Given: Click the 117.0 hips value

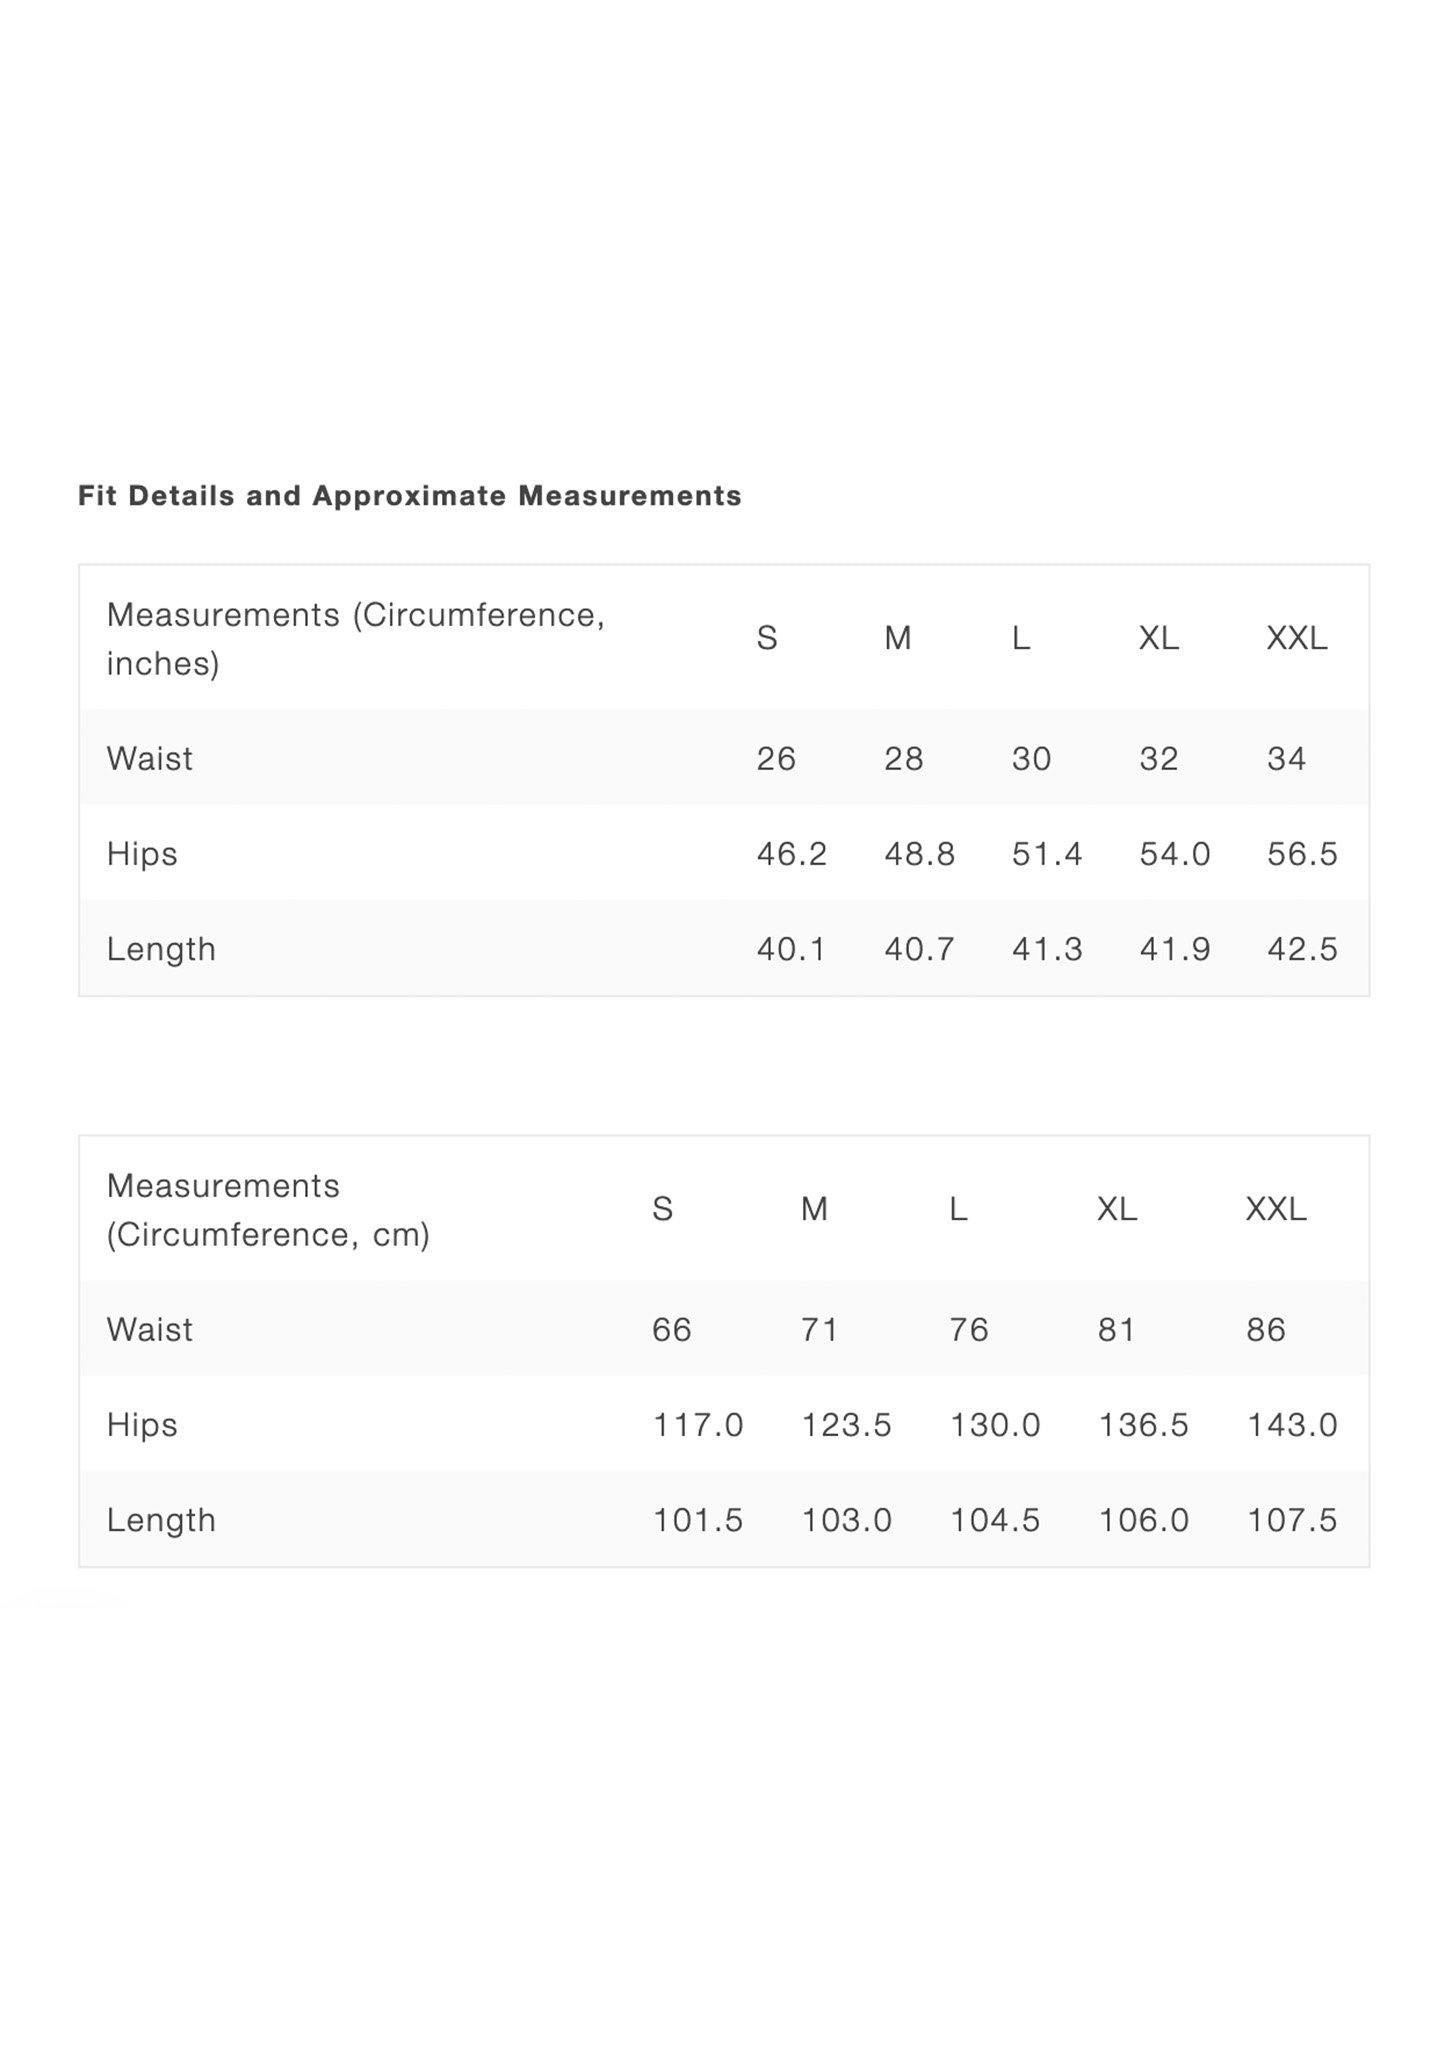Looking at the screenshot, I should (698, 1425).
